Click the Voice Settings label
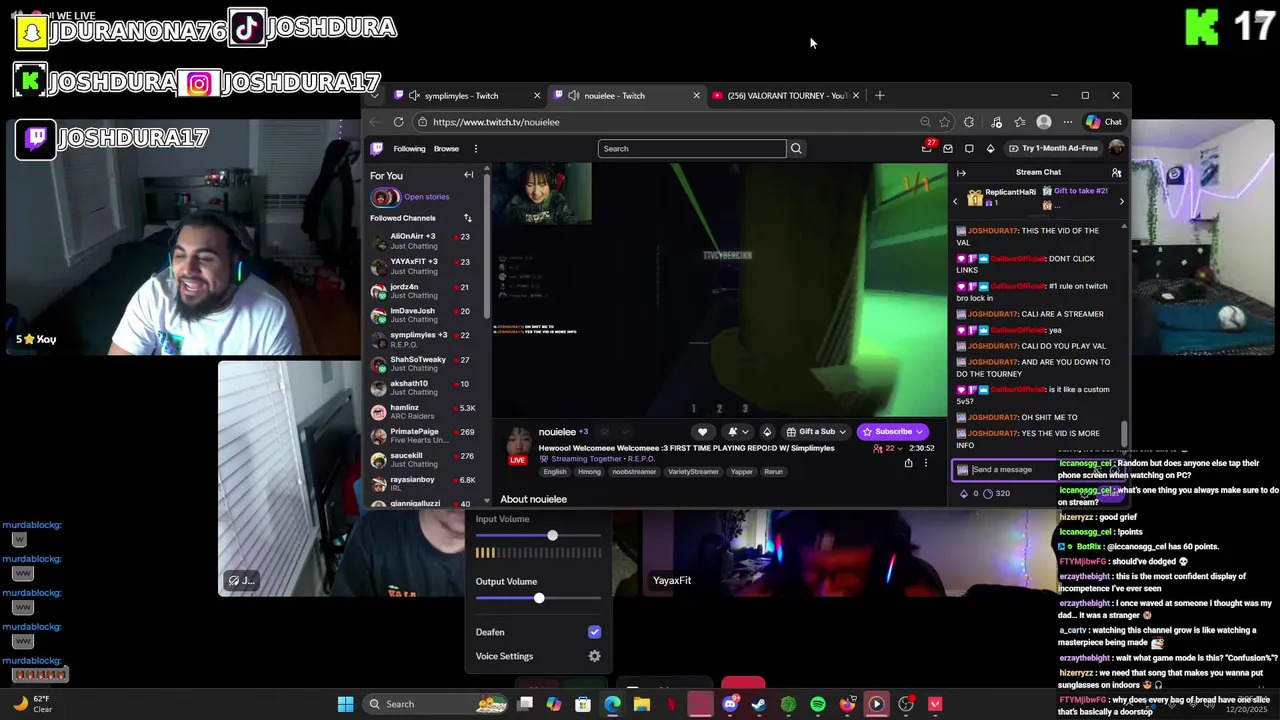 [504, 656]
